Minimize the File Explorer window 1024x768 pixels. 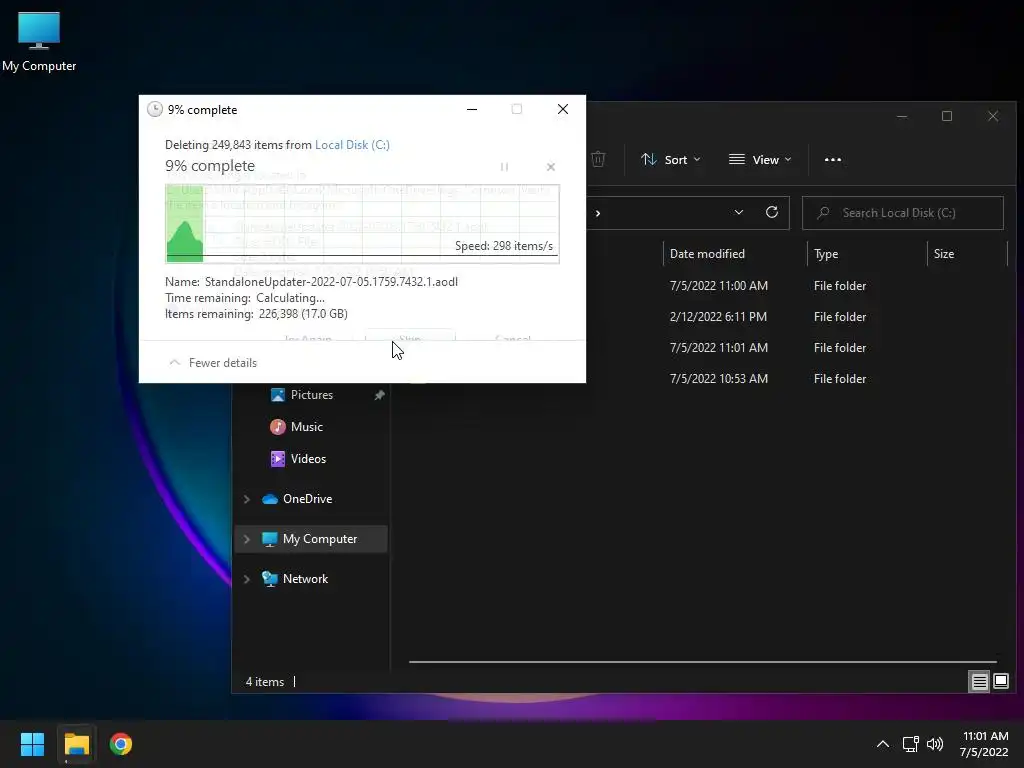pos(902,116)
